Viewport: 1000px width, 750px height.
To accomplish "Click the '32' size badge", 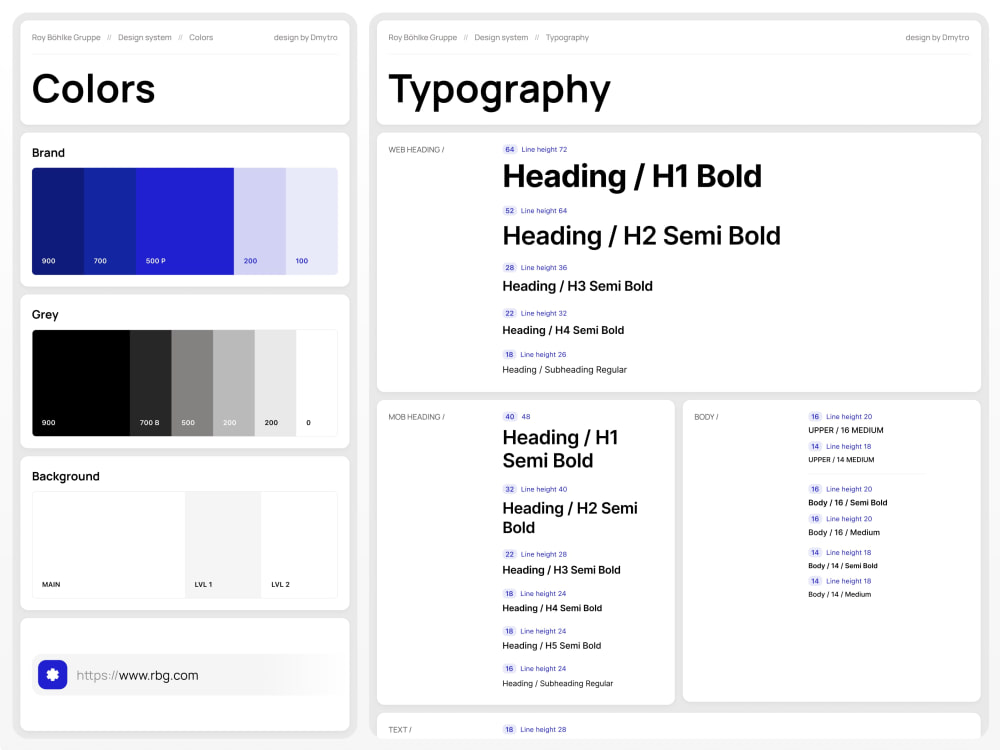I will click(509, 489).
